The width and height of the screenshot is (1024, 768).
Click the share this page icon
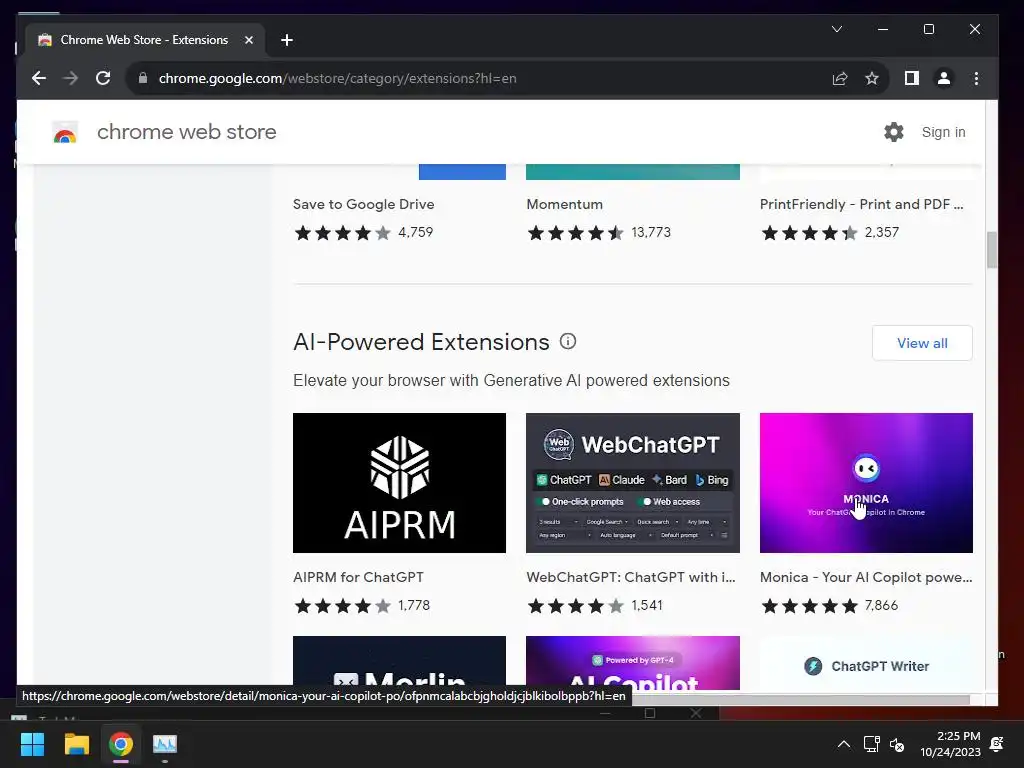840,78
